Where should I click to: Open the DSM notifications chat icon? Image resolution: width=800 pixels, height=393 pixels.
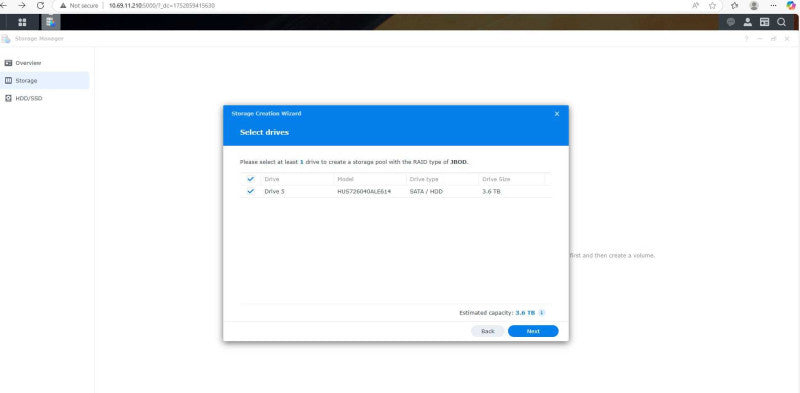point(731,22)
